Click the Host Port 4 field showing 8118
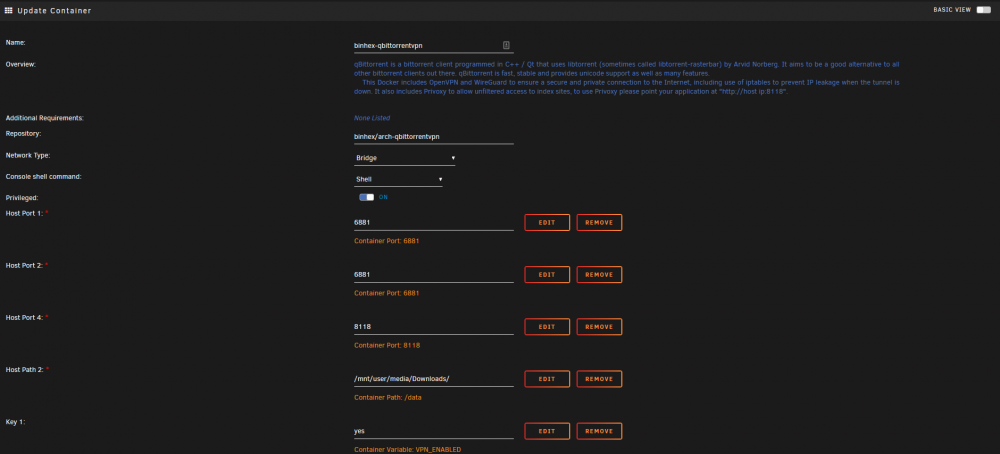 [x=434, y=326]
